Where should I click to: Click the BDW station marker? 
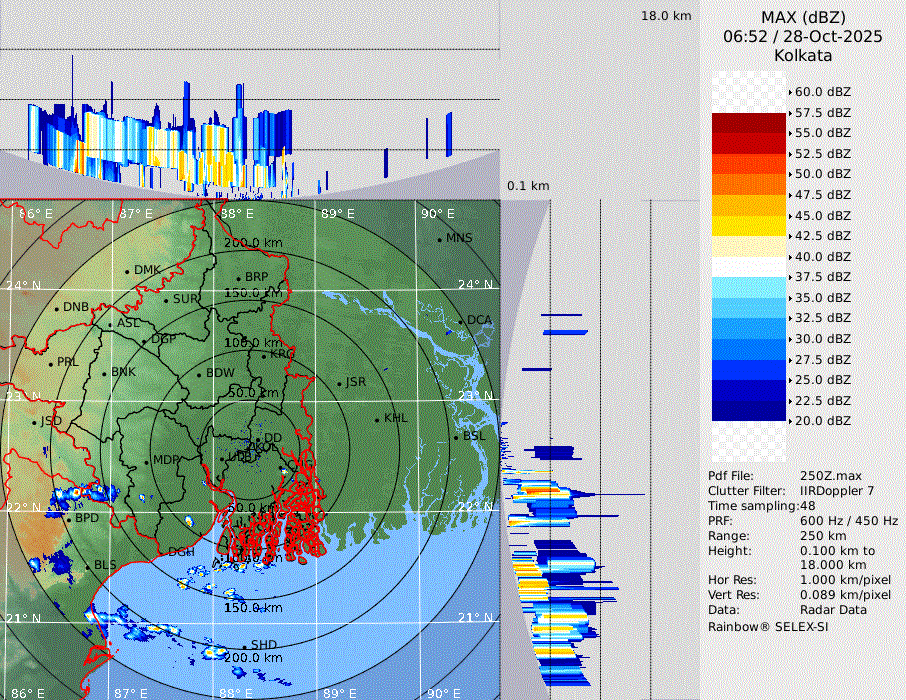click(x=199, y=375)
